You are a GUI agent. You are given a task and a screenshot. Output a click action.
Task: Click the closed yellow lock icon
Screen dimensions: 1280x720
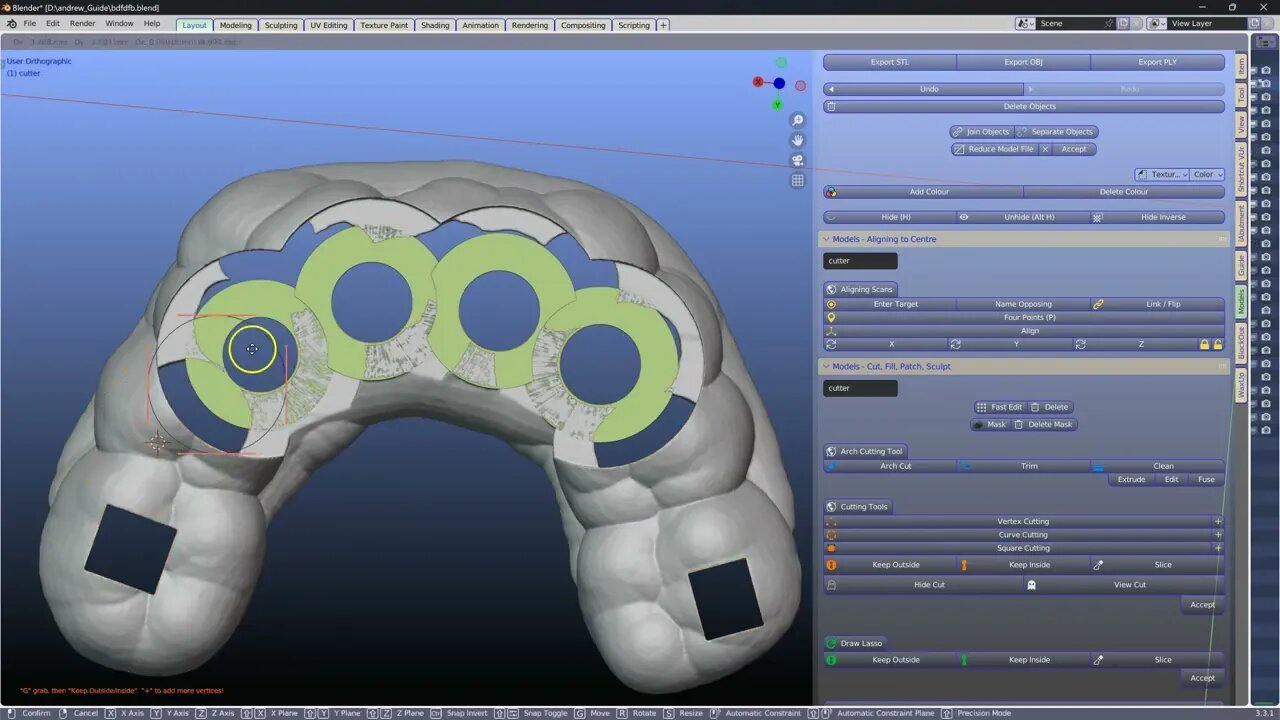[1204, 344]
